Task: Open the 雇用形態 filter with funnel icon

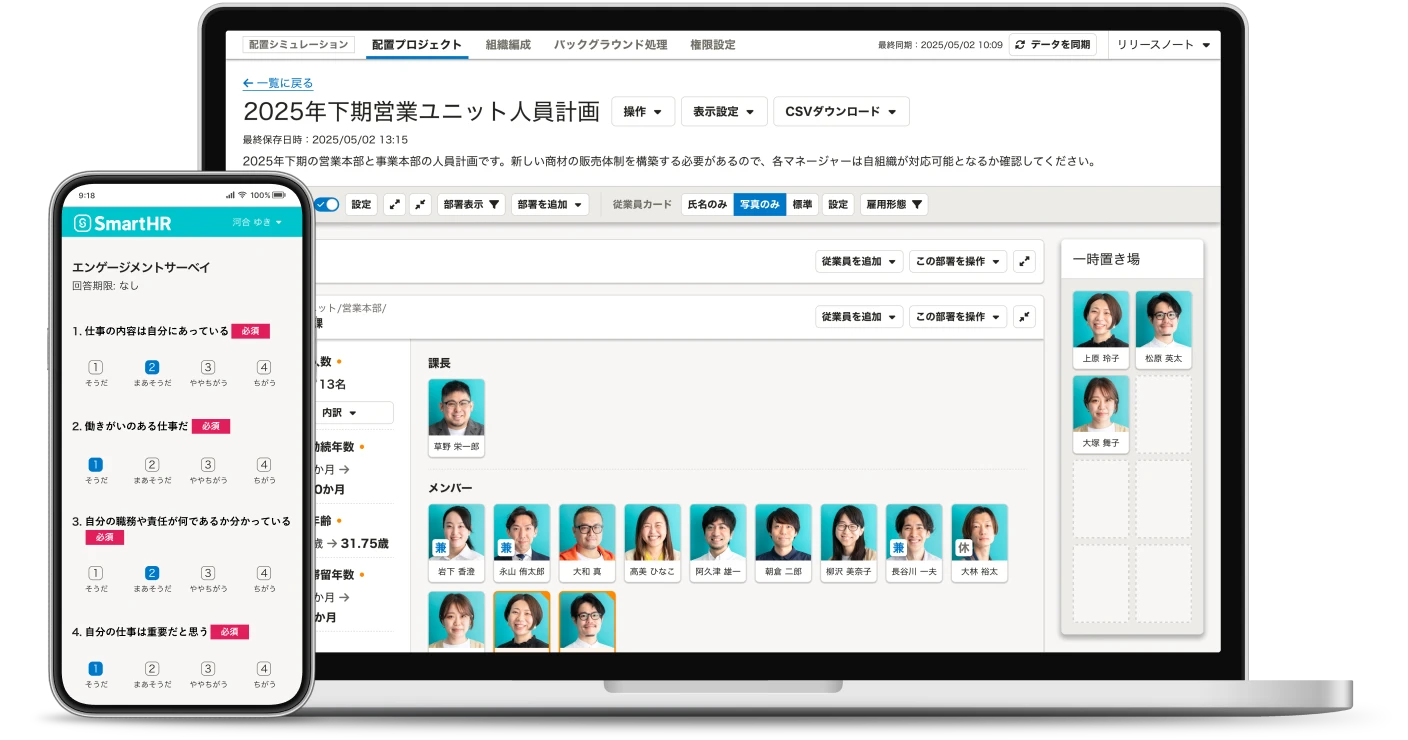Action: (893, 205)
